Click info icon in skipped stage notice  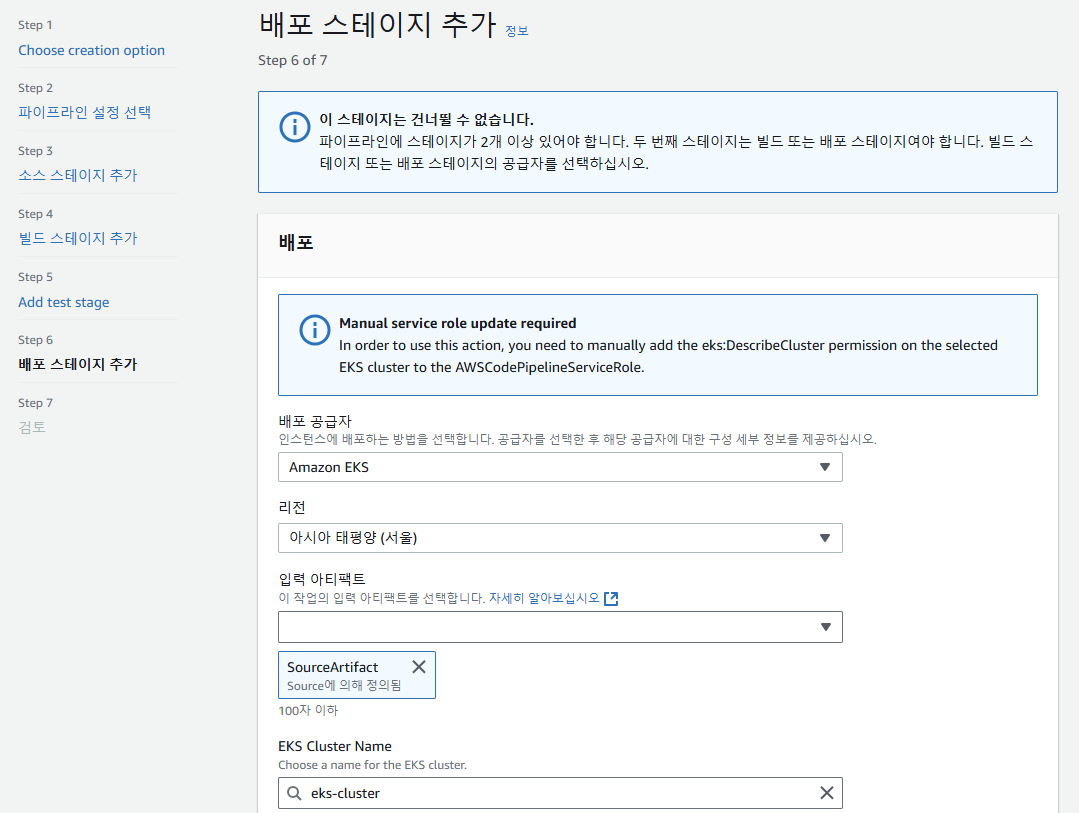[x=293, y=127]
